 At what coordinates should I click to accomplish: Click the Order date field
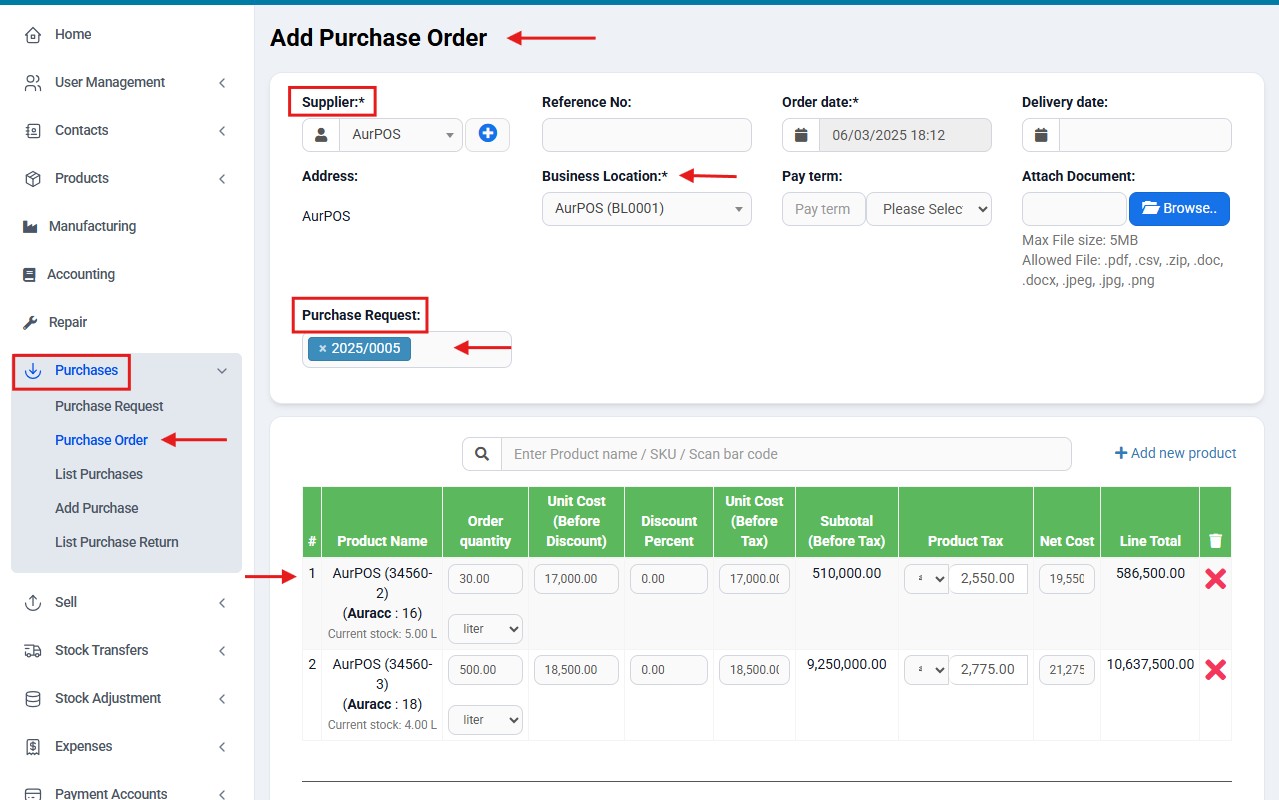click(905, 135)
